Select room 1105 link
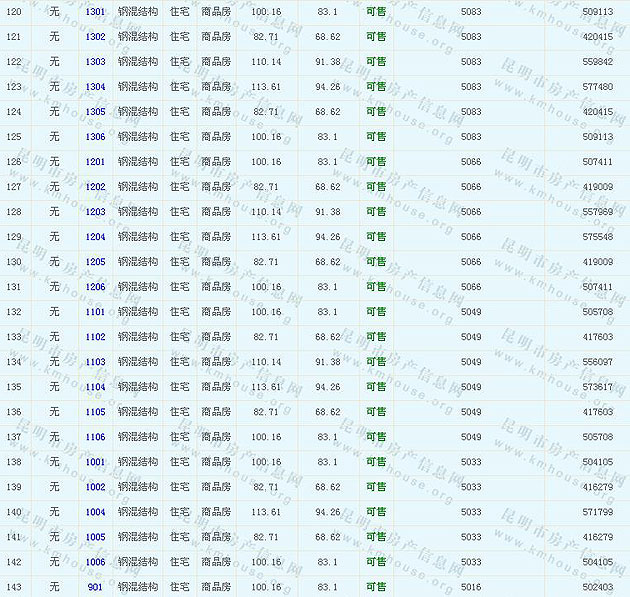This screenshot has height=597, width=630. [95, 412]
